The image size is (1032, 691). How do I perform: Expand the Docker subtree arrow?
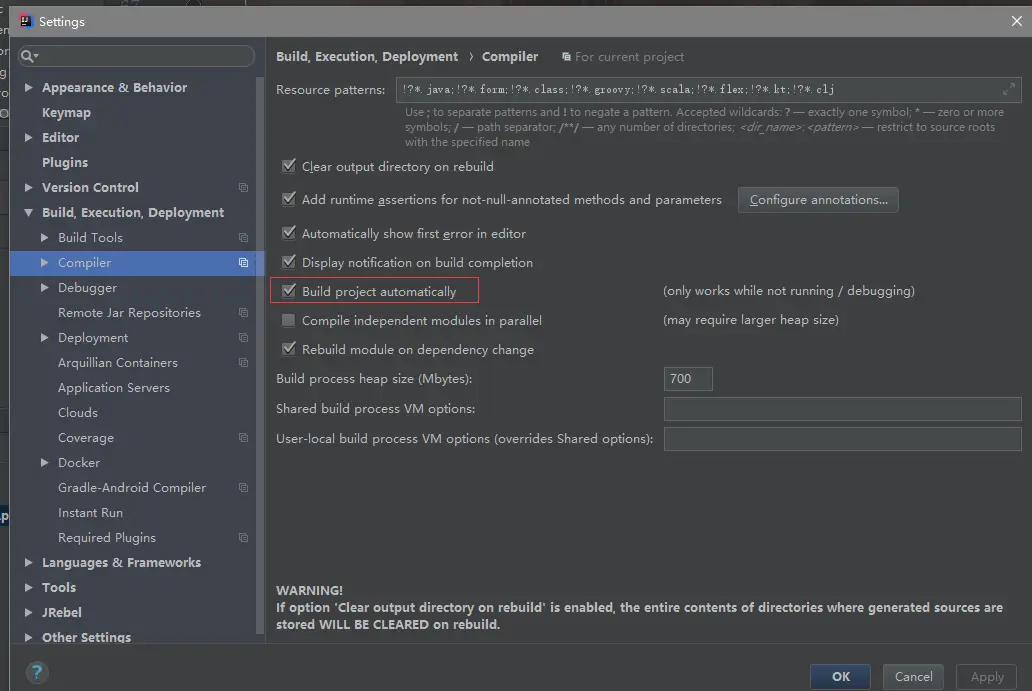pyautogui.click(x=44, y=462)
